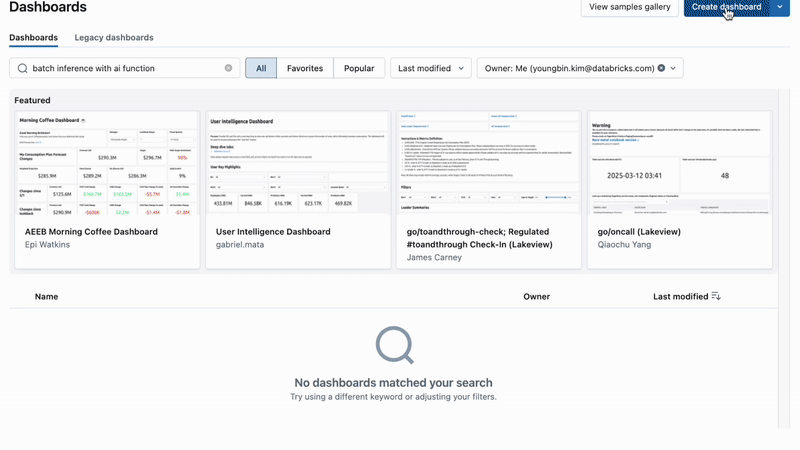
Task: Click the Name column header
Action: tap(46, 296)
